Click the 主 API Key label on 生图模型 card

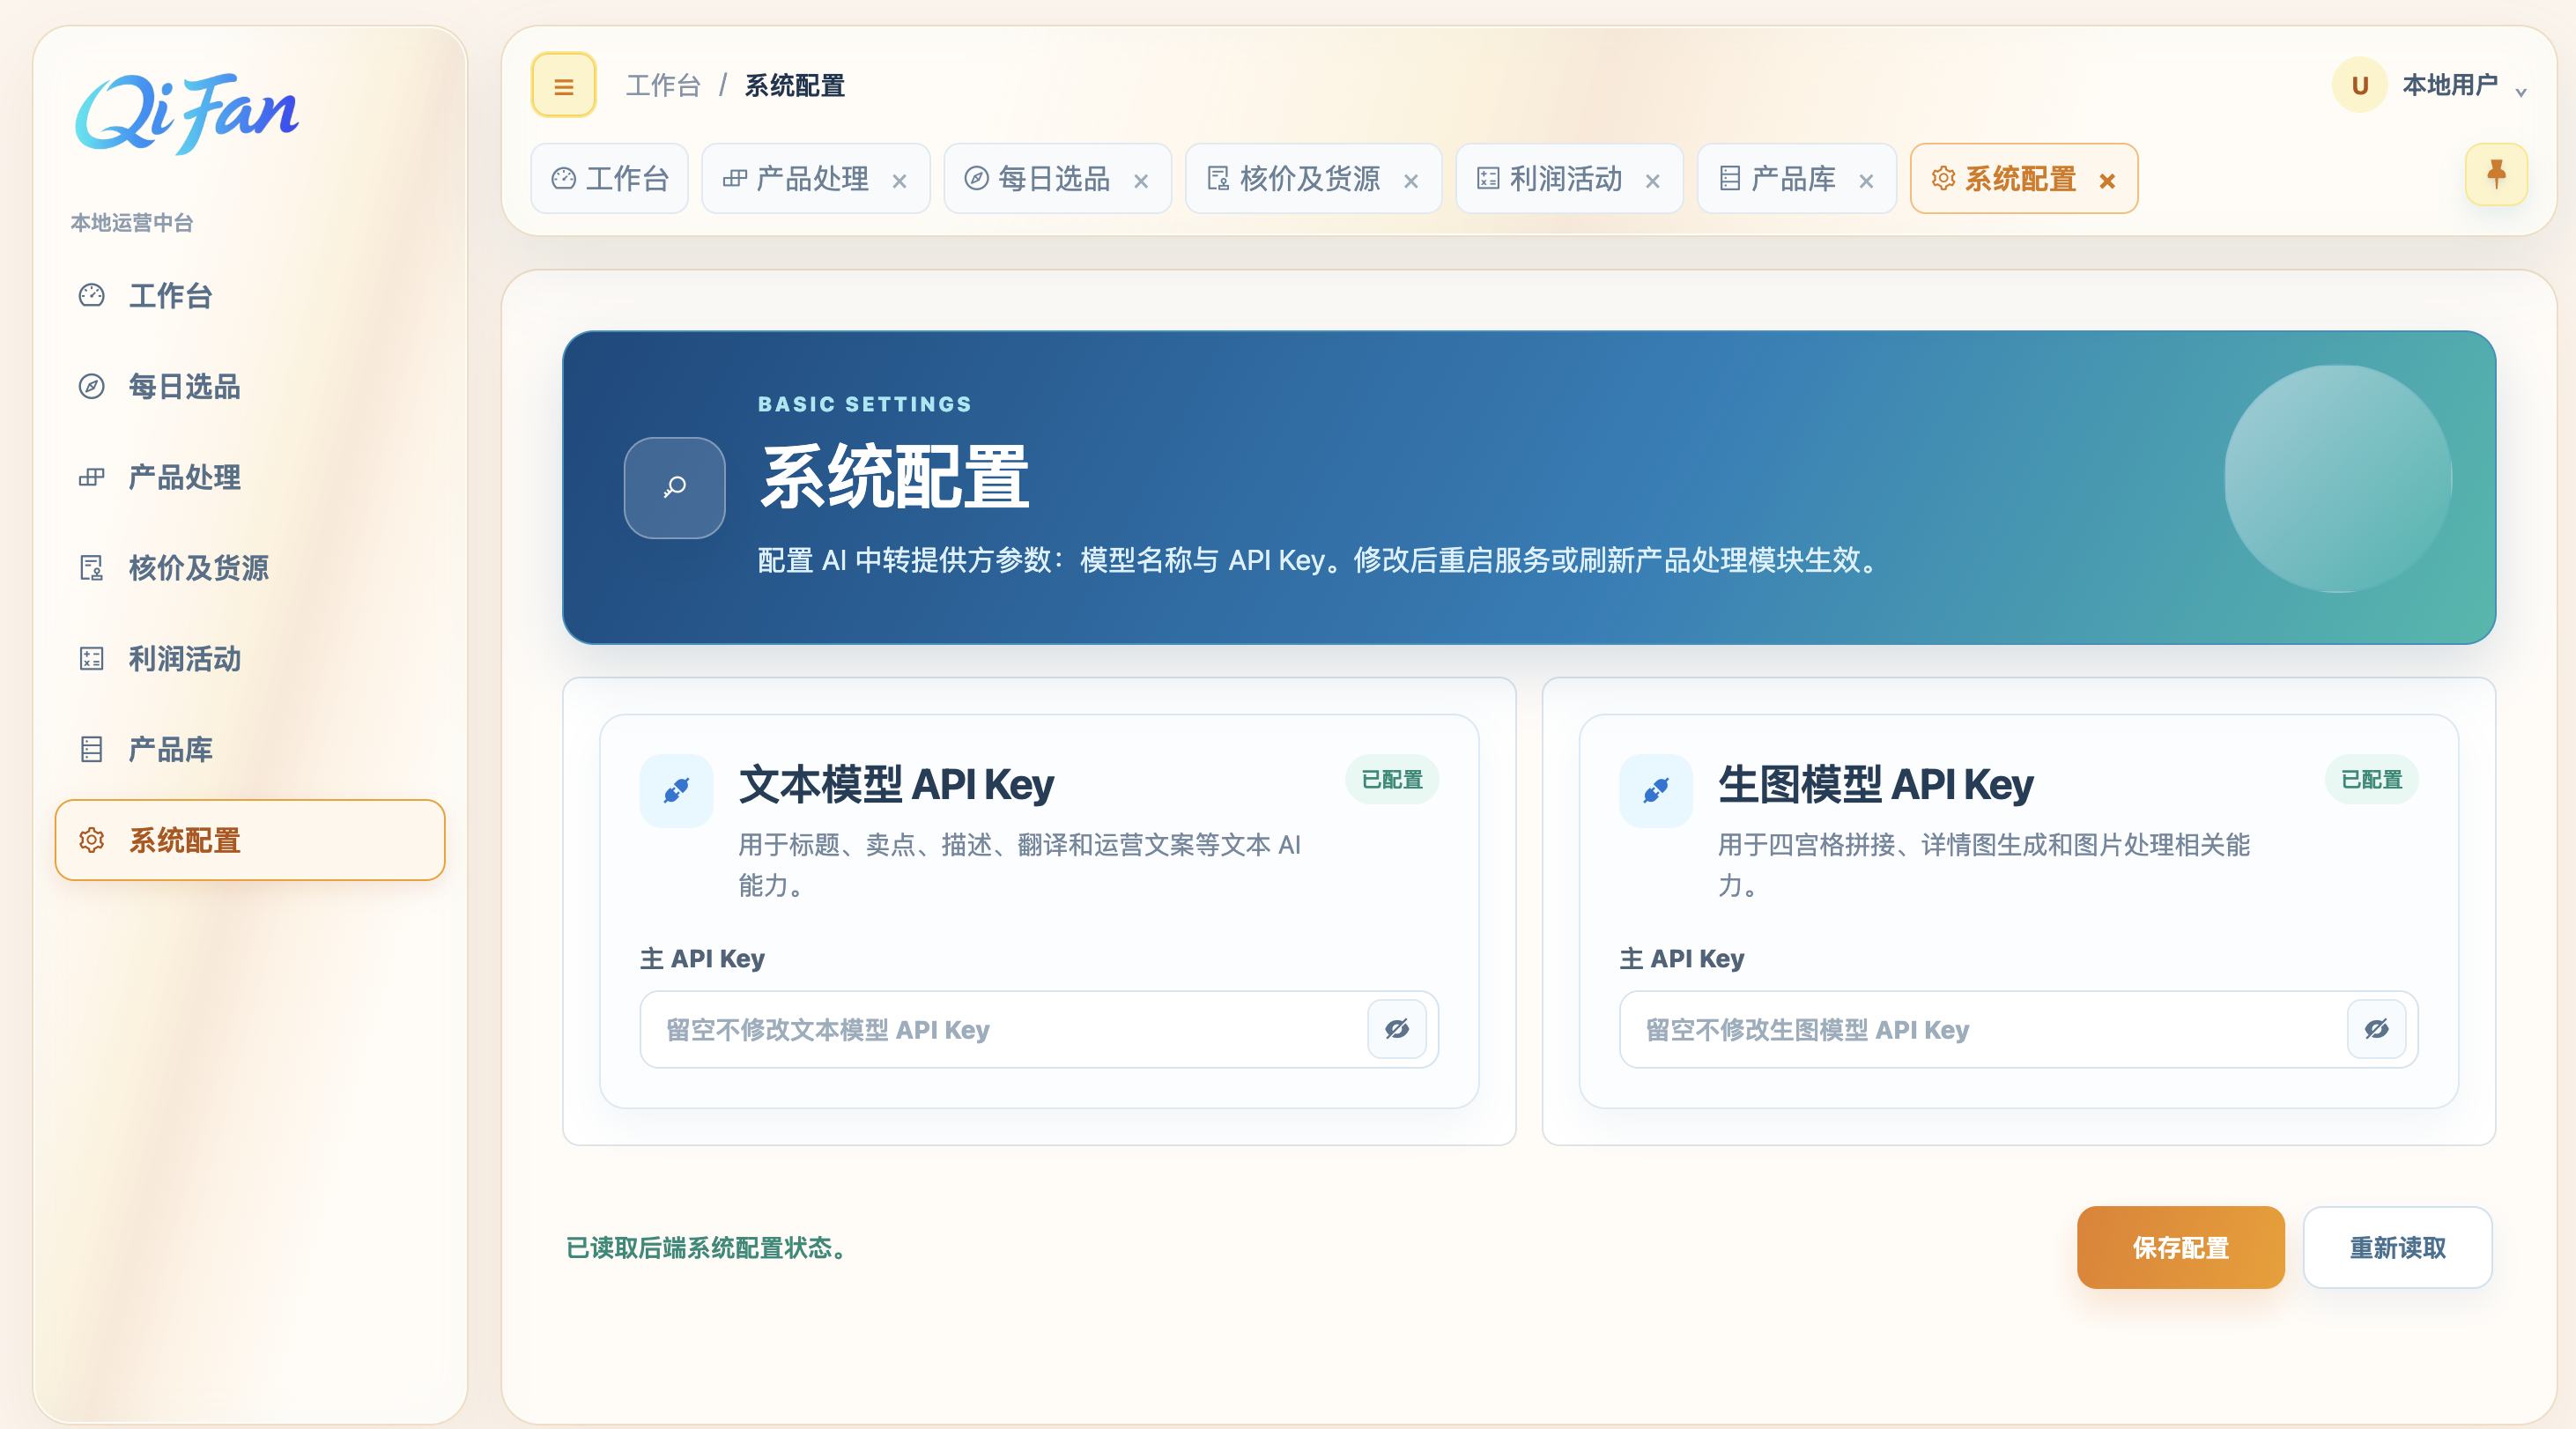[x=1682, y=959]
